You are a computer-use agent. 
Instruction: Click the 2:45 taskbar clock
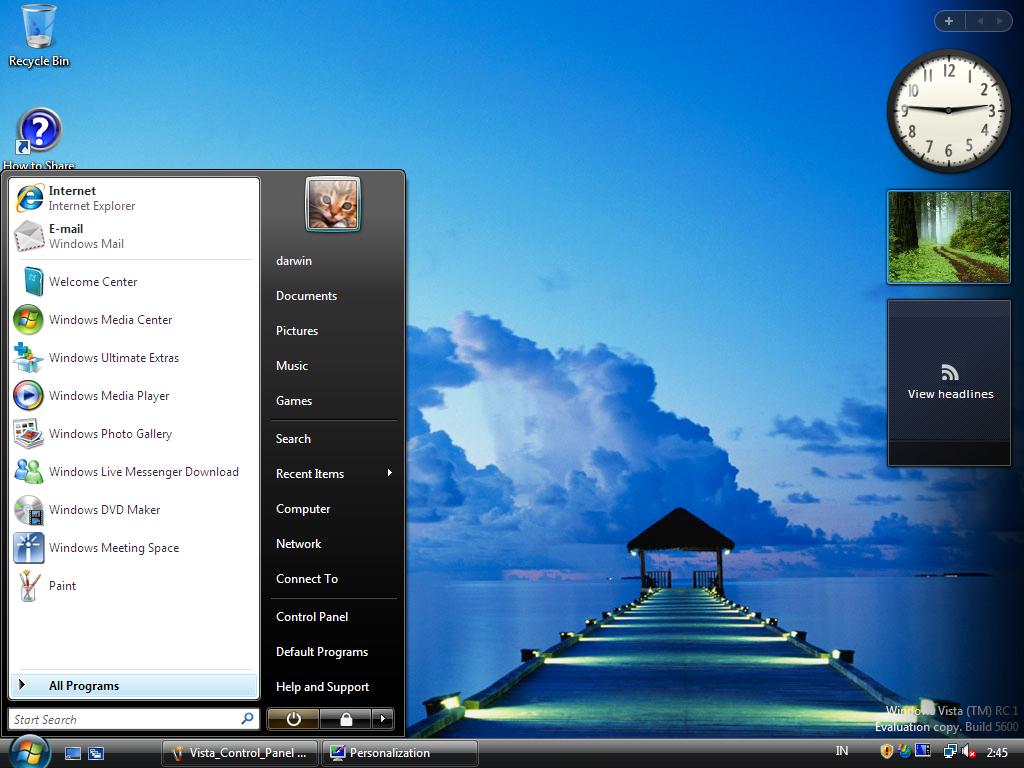pos(997,752)
